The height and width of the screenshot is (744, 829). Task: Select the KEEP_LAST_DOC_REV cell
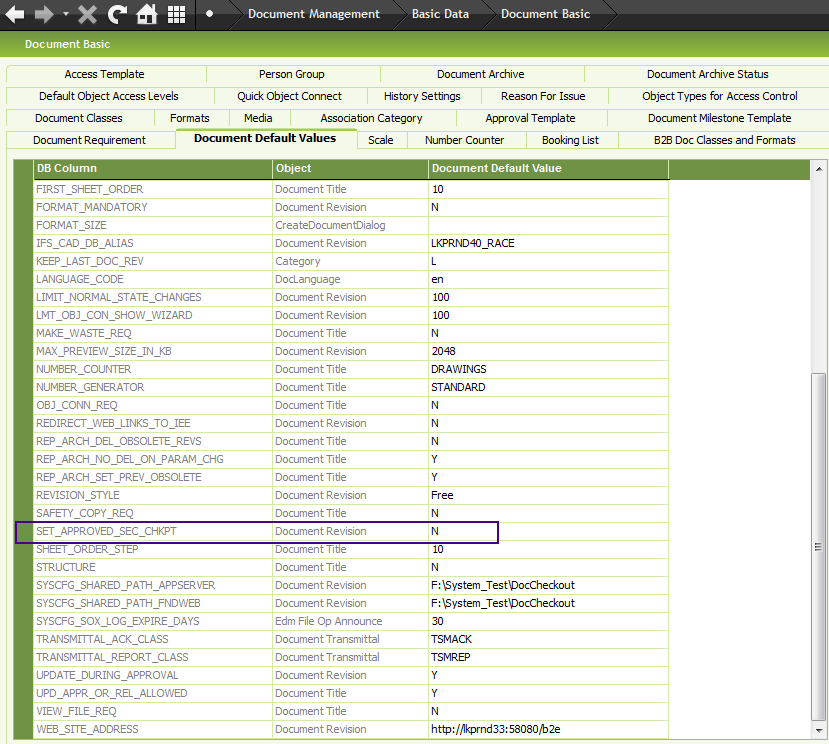tap(153, 261)
